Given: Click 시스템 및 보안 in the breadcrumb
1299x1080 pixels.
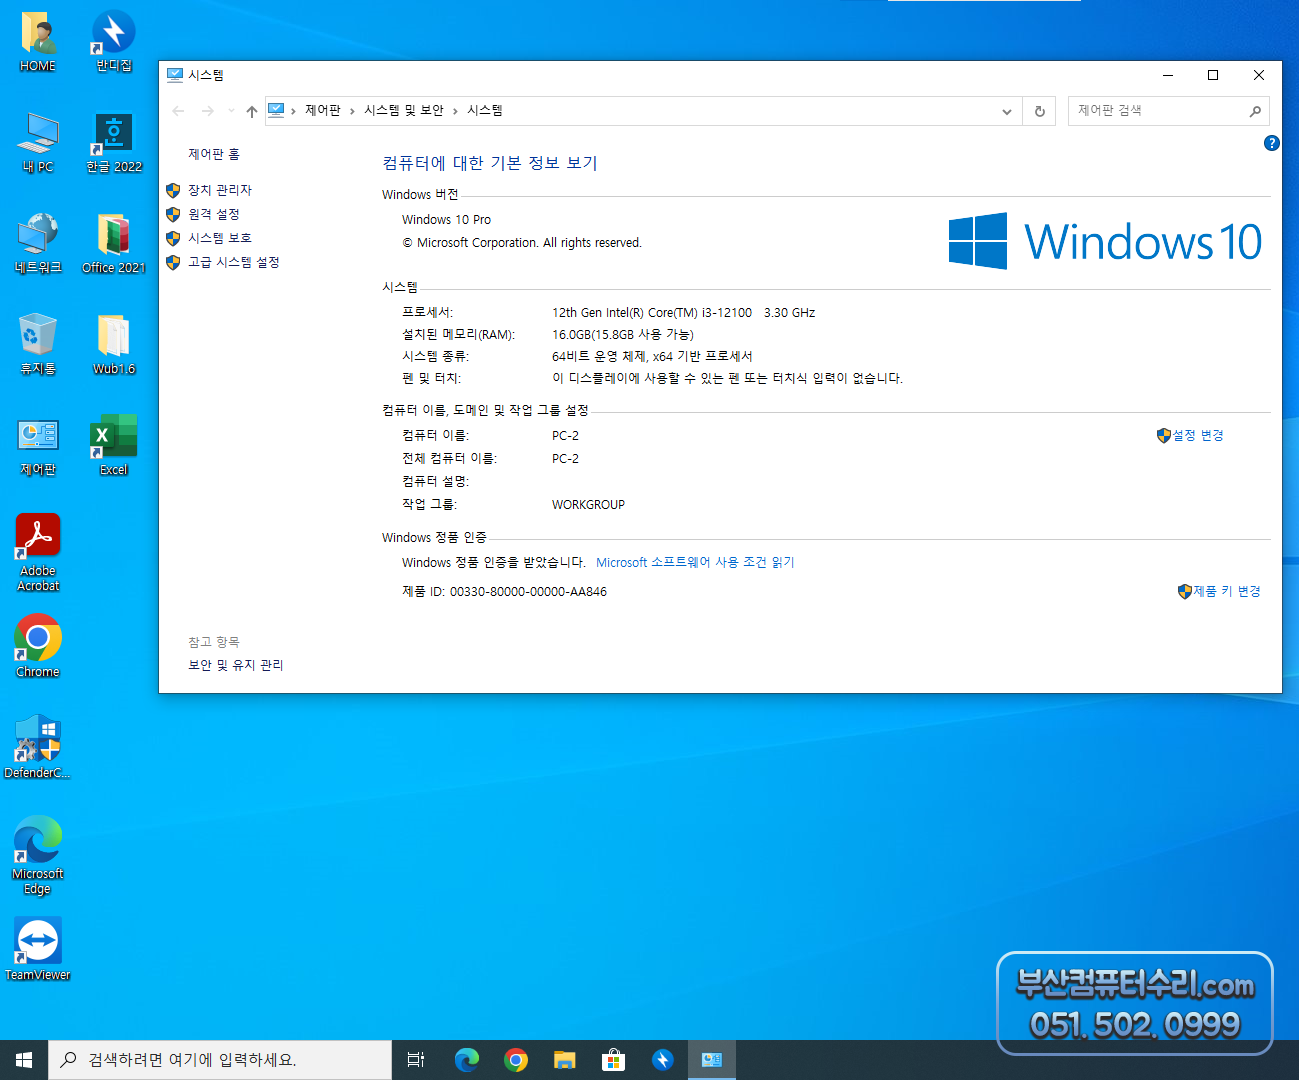Looking at the screenshot, I should [x=404, y=110].
